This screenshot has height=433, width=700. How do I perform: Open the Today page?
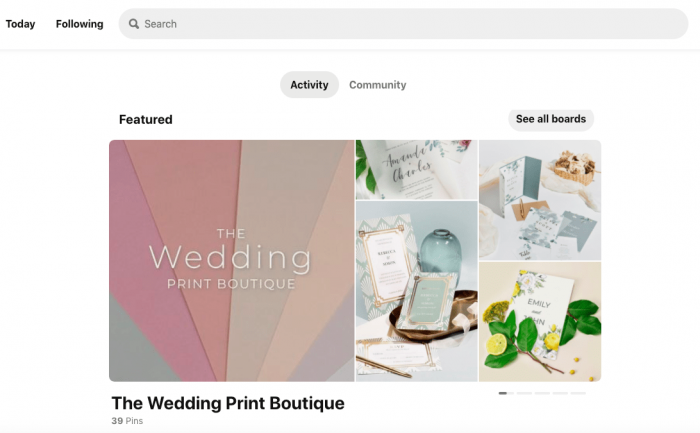click(x=20, y=24)
